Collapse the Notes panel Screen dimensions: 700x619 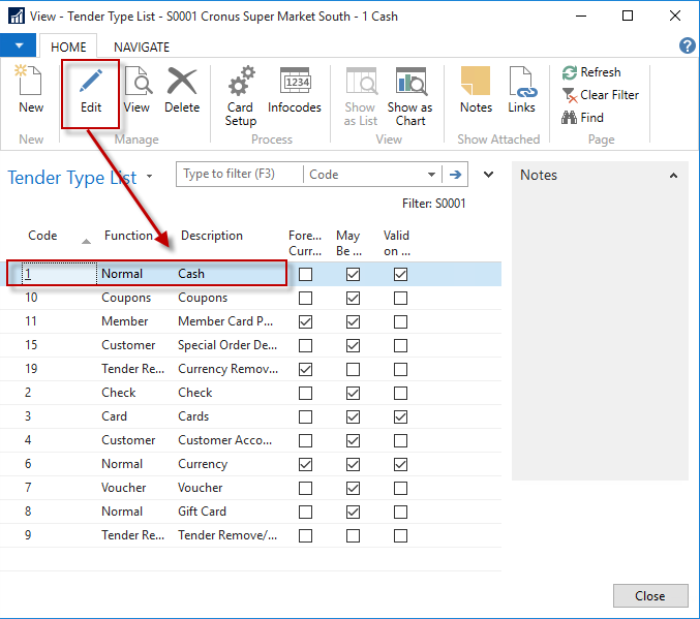pos(672,176)
